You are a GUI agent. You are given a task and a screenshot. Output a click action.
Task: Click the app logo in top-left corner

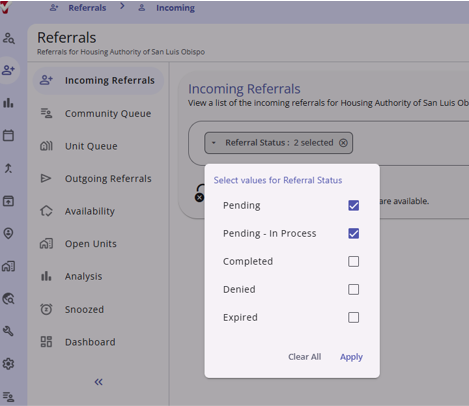coord(5,7)
